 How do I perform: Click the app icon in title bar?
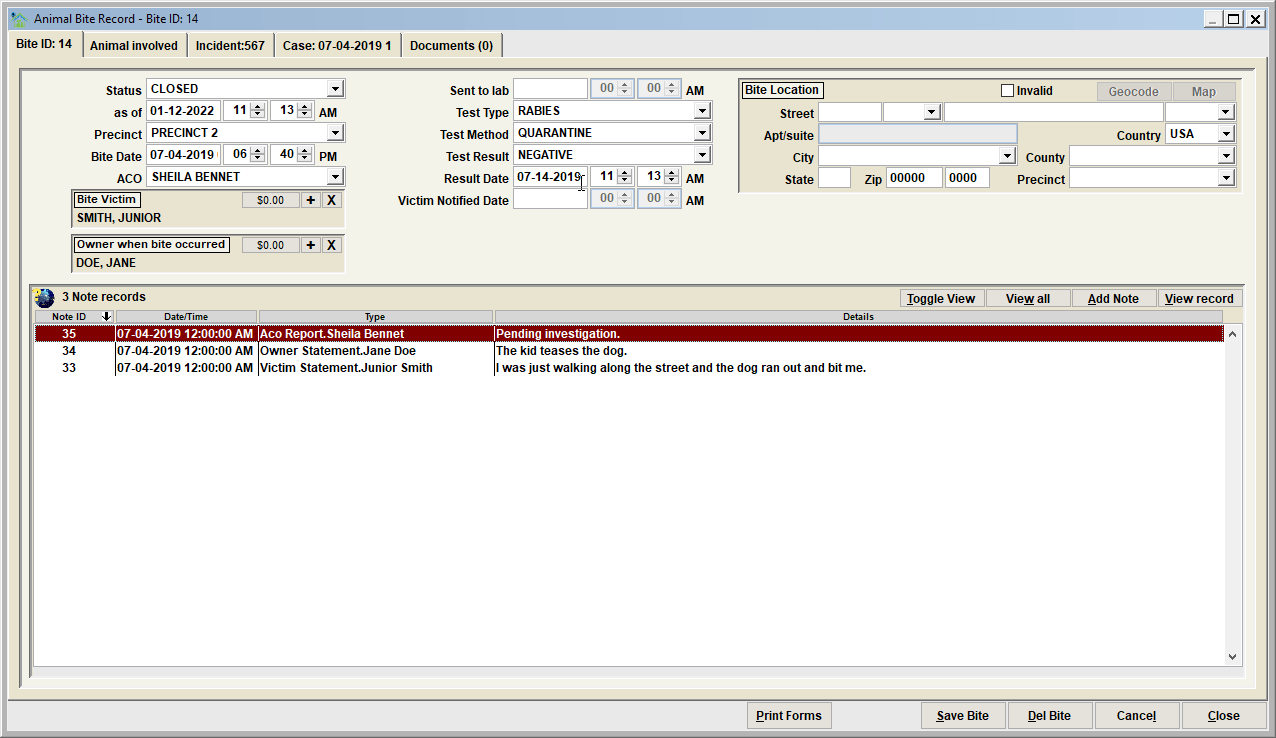[x=18, y=19]
